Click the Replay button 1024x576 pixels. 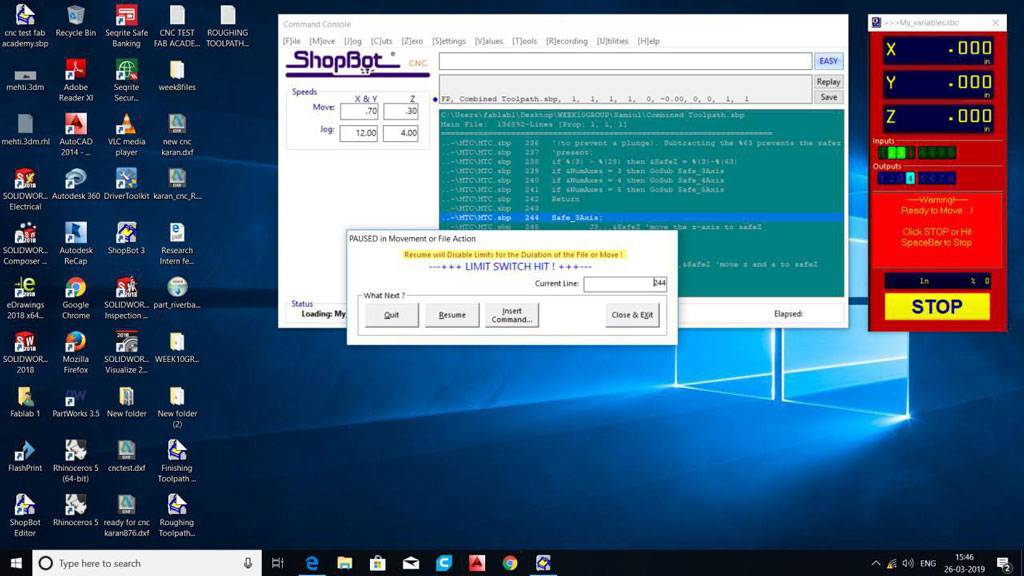(x=828, y=82)
